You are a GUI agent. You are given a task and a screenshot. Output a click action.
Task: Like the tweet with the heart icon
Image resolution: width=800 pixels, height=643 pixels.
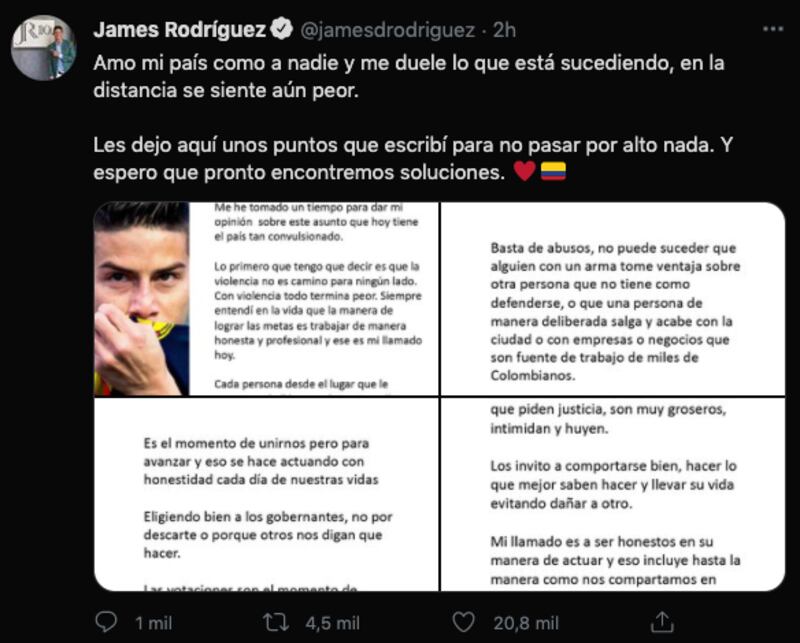464,623
